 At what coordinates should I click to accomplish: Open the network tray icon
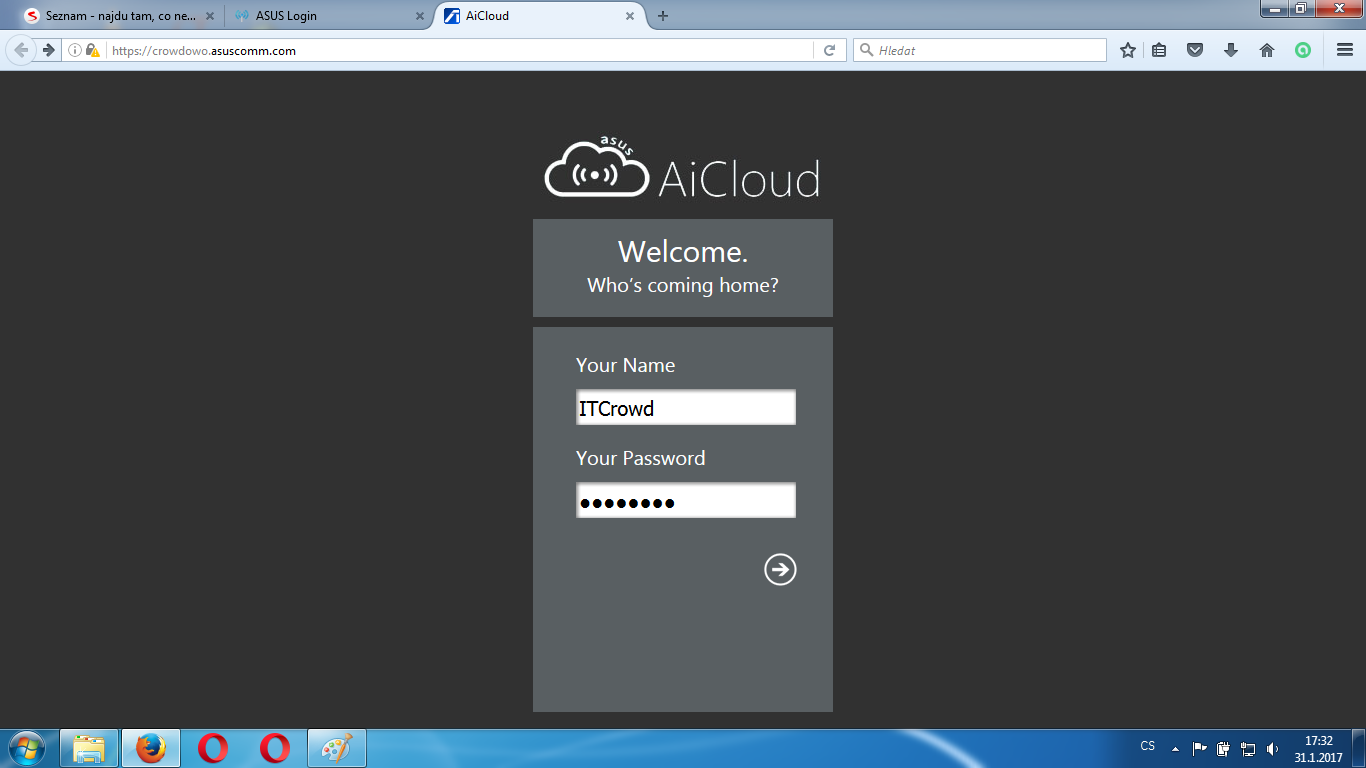coord(1248,748)
